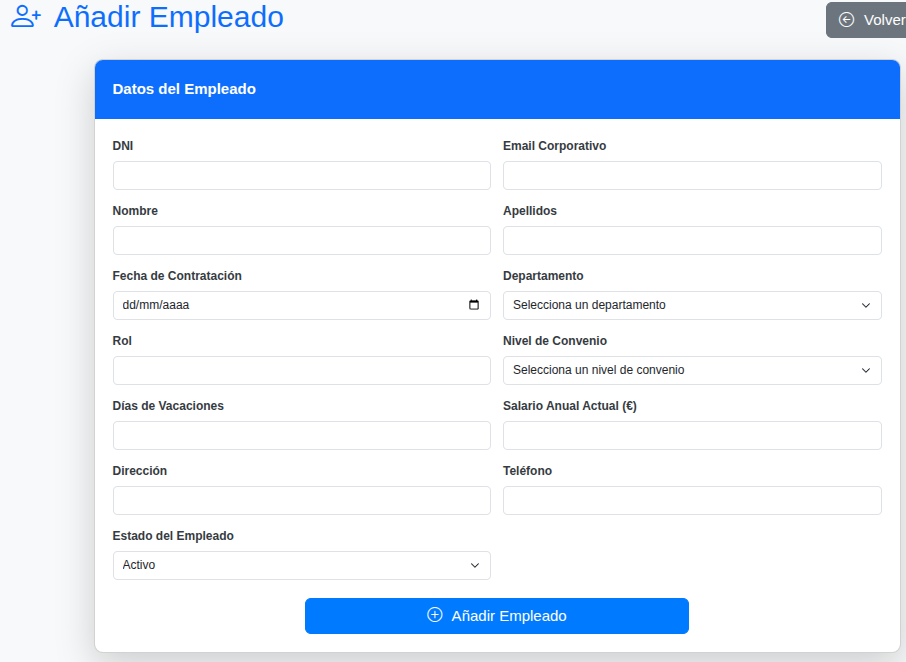Click the Teléfono input field

coord(691,501)
